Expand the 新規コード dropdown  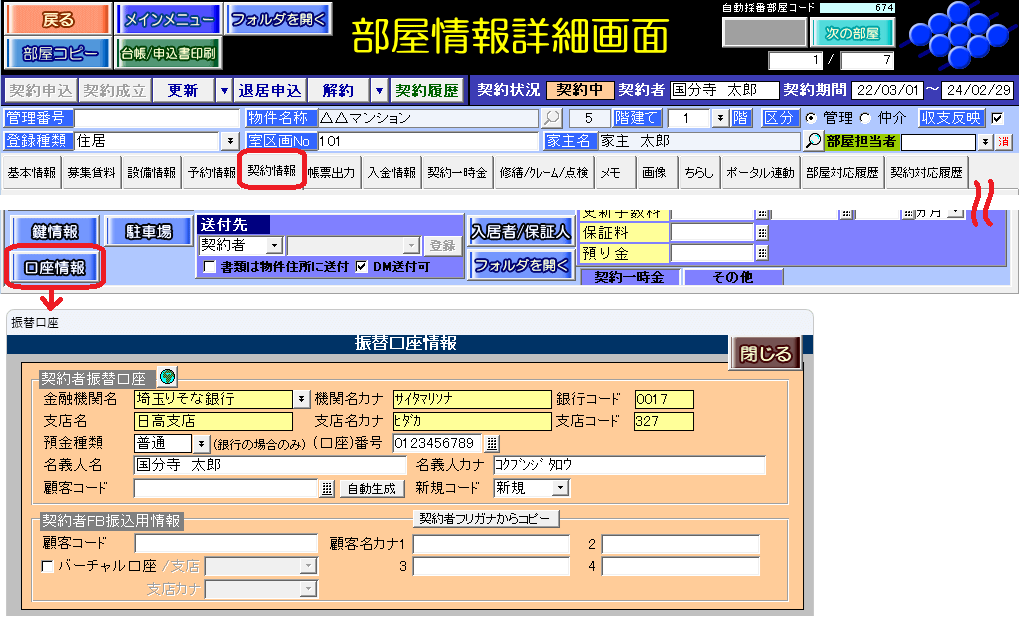pos(560,488)
